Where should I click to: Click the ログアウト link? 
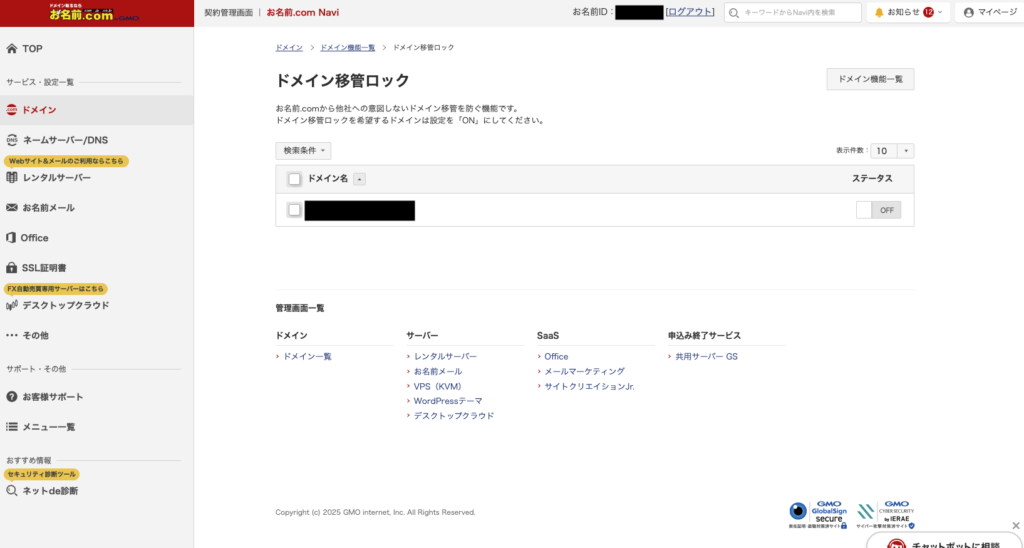(690, 12)
